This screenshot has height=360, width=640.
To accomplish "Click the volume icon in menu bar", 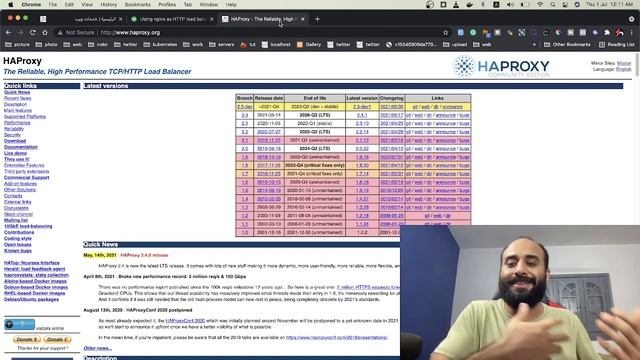I will (510, 4).
